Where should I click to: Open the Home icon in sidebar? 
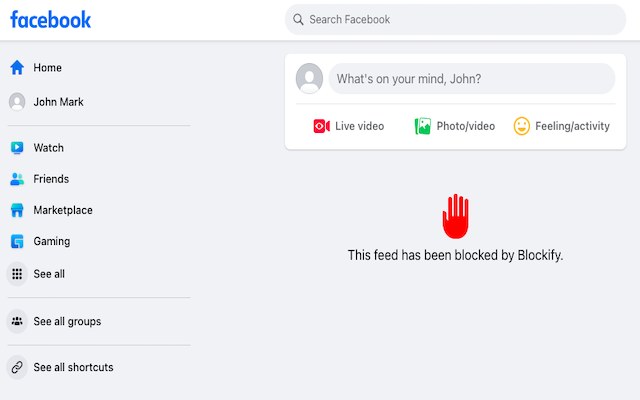pos(17,67)
